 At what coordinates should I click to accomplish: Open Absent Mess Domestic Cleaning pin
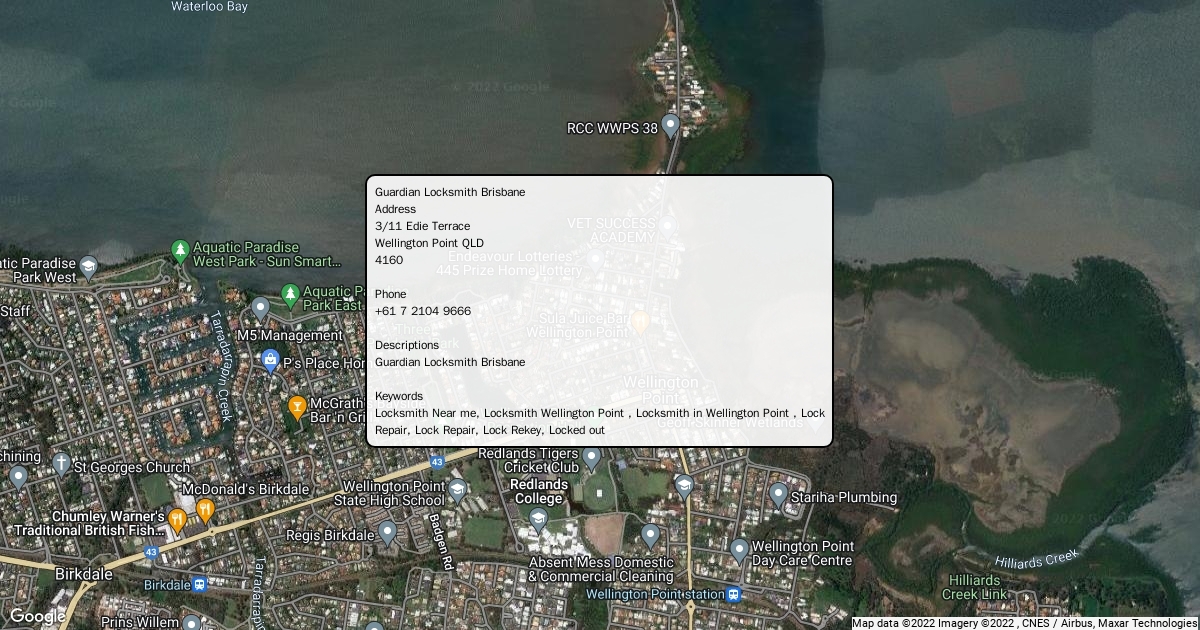point(650,536)
